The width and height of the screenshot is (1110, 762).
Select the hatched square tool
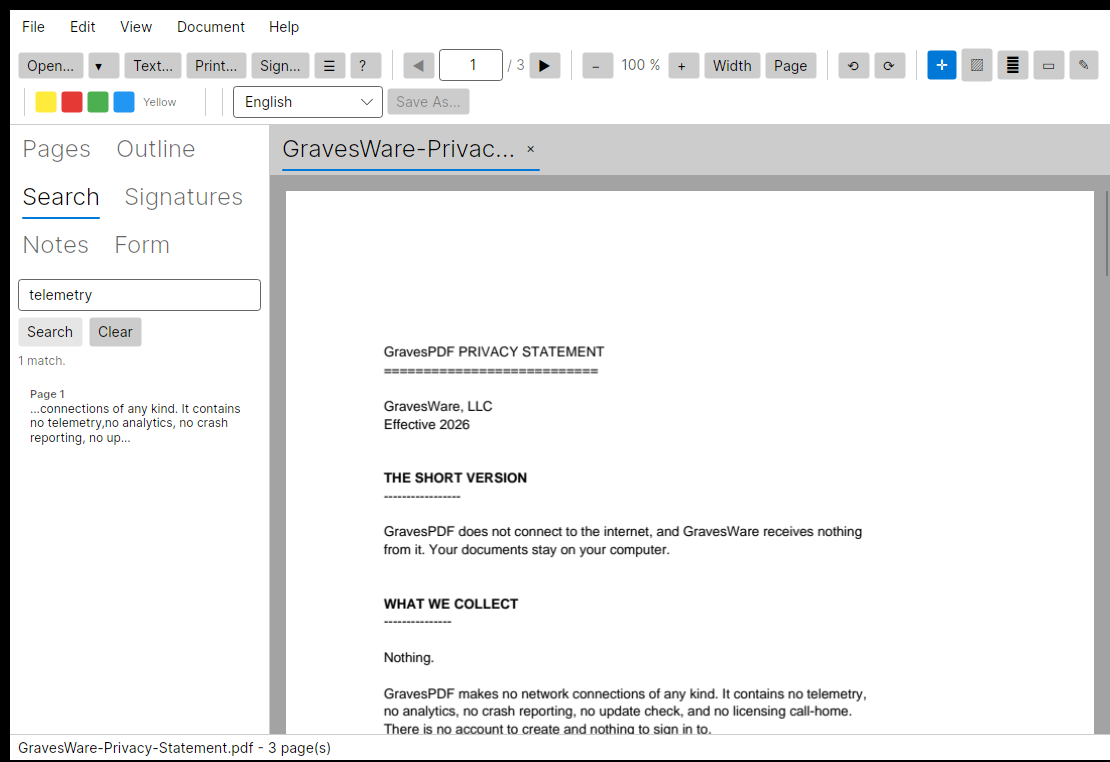[977, 65]
